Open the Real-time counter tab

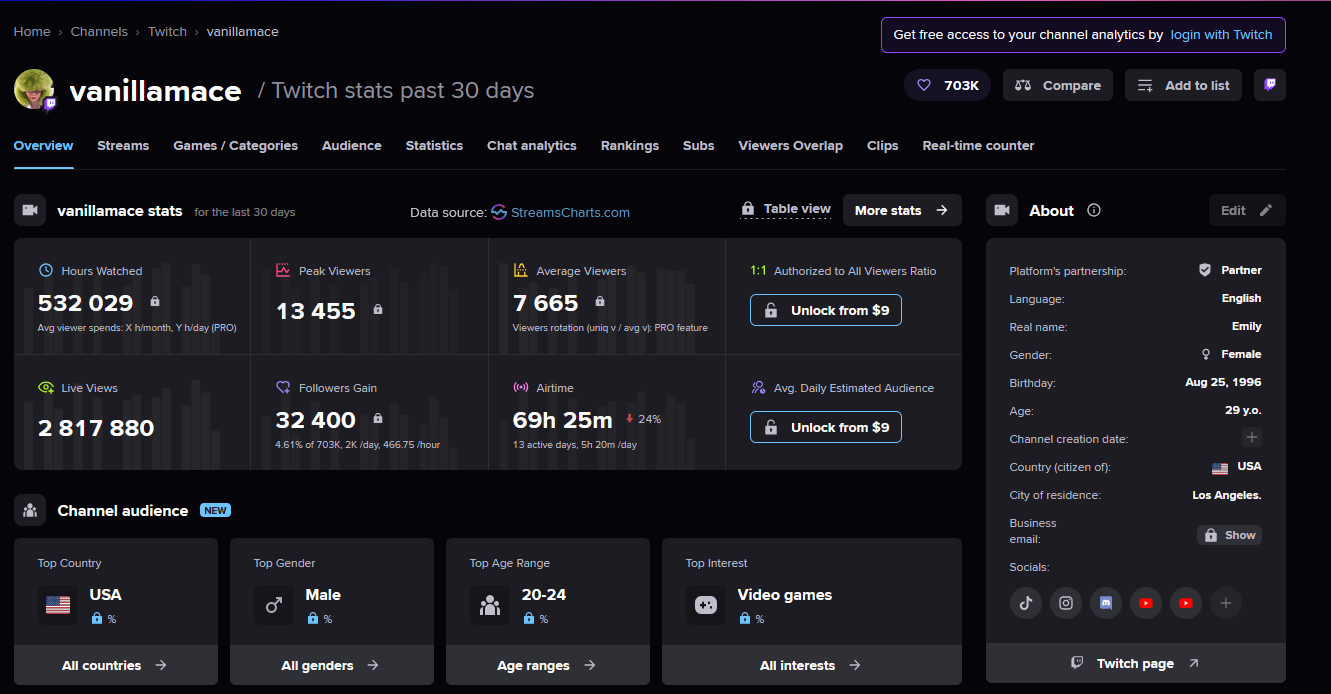(978, 145)
